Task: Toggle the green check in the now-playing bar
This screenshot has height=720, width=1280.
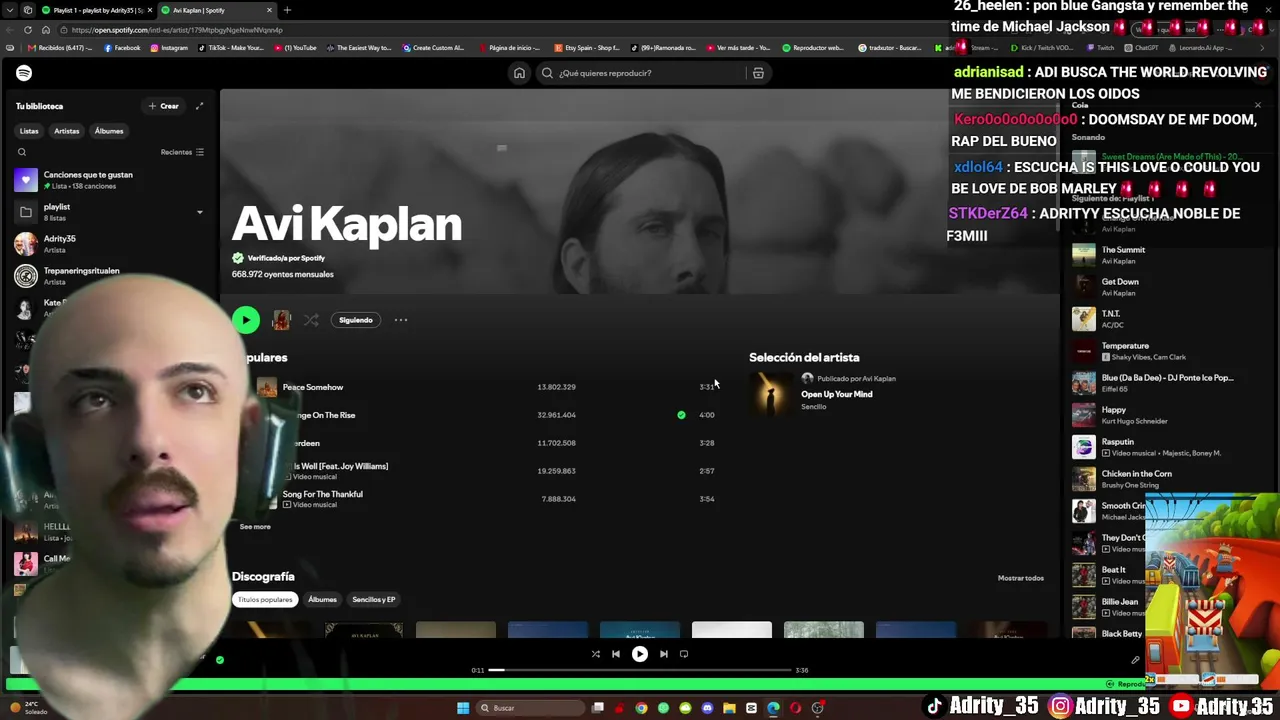Action: click(220, 660)
